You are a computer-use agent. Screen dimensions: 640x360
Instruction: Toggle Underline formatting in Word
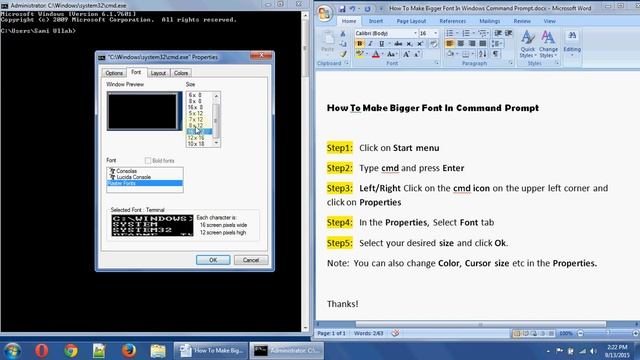click(381, 44)
